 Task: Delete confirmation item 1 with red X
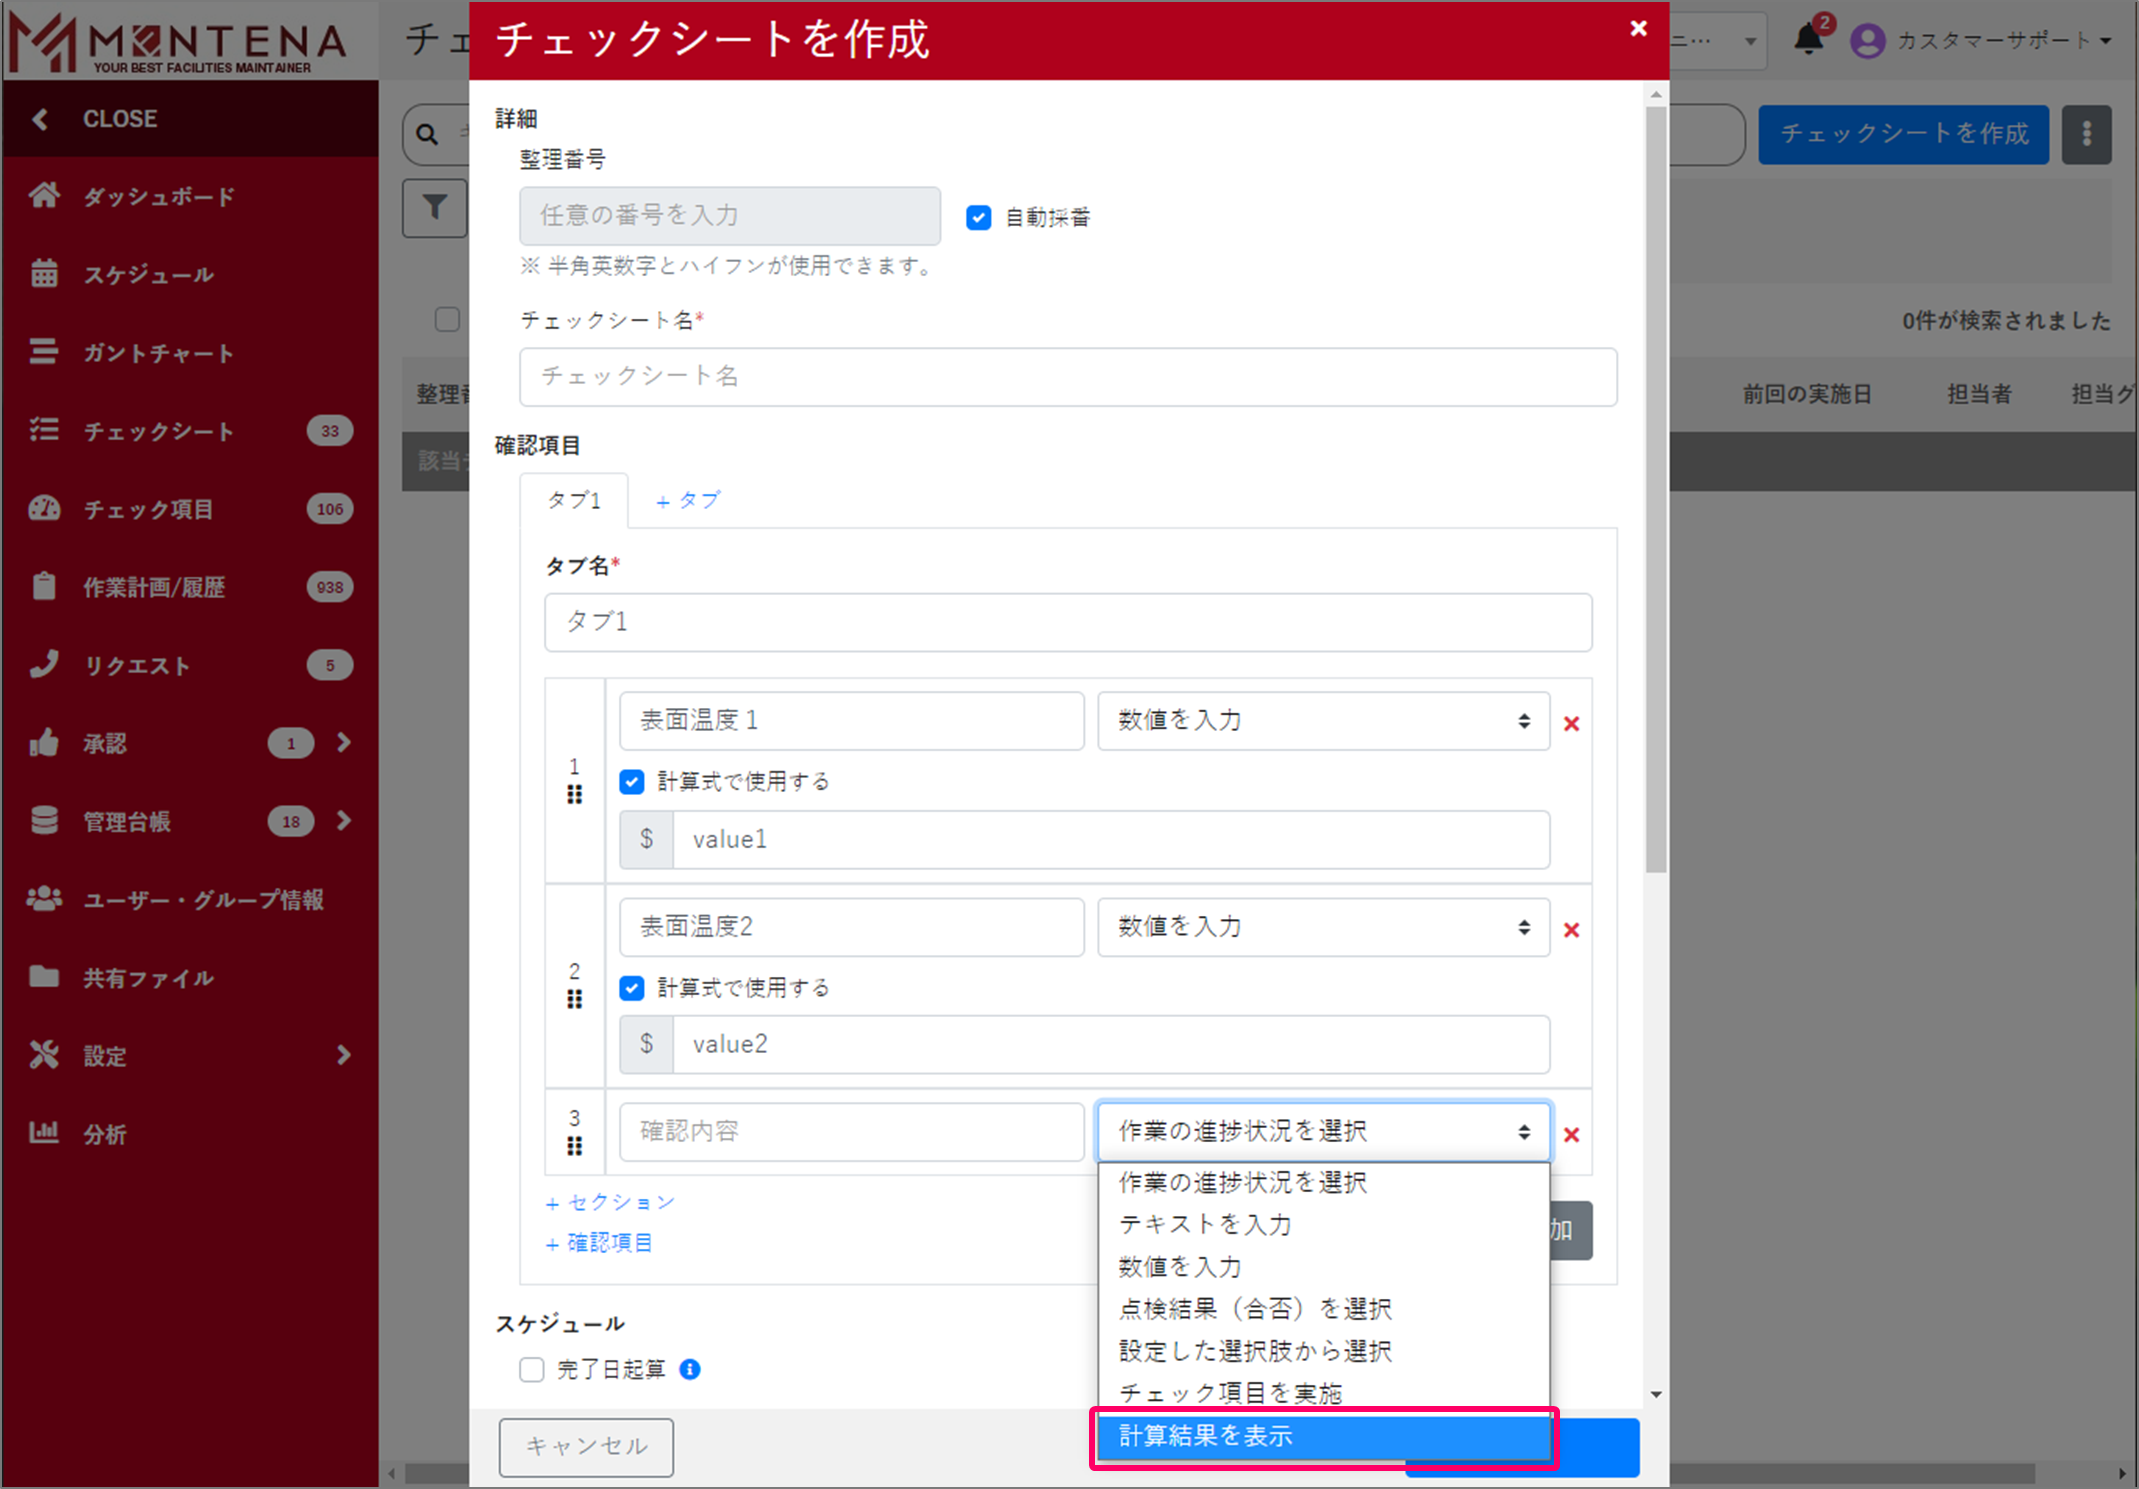pyautogui.click(x=1571, y=724)
